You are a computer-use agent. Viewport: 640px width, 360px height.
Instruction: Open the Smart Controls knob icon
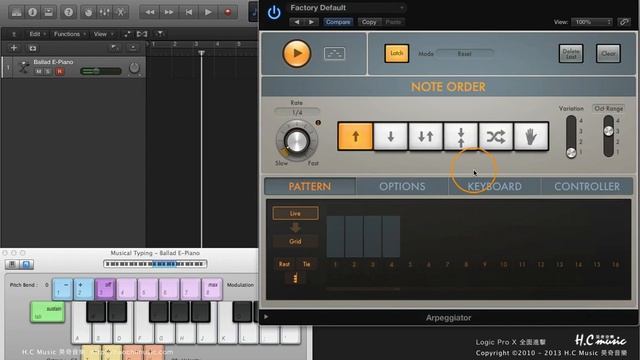89,12
